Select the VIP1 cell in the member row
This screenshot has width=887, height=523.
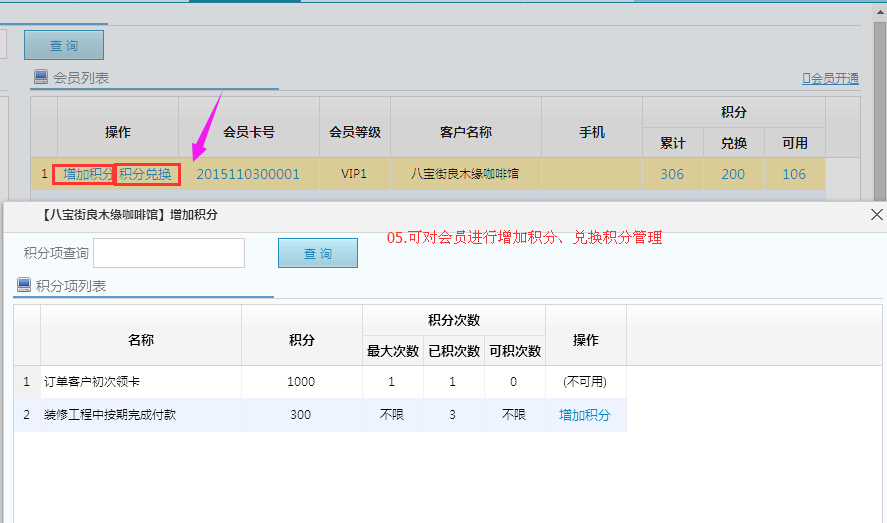[355, 174]
